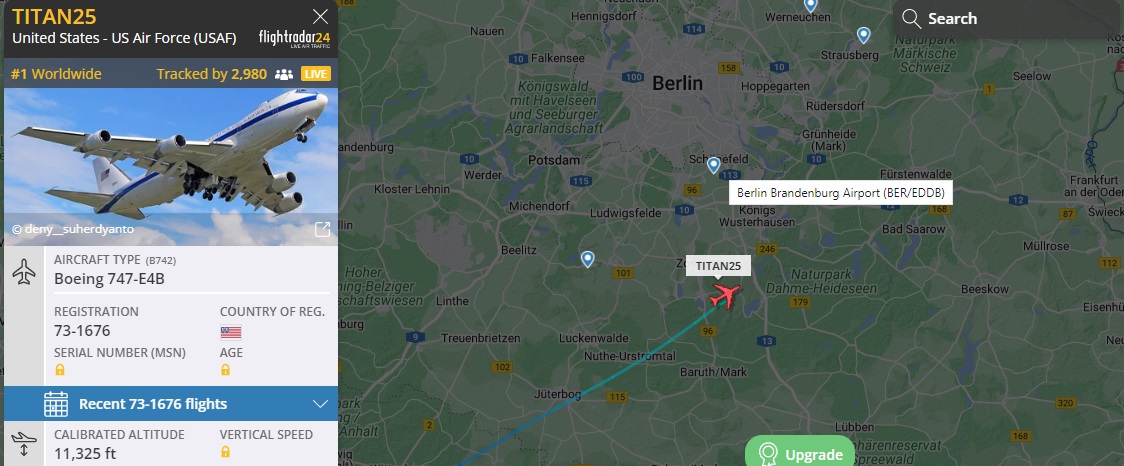Click the trackers people icon
Screen dimensions: 1124x466
tap(284, 75)
